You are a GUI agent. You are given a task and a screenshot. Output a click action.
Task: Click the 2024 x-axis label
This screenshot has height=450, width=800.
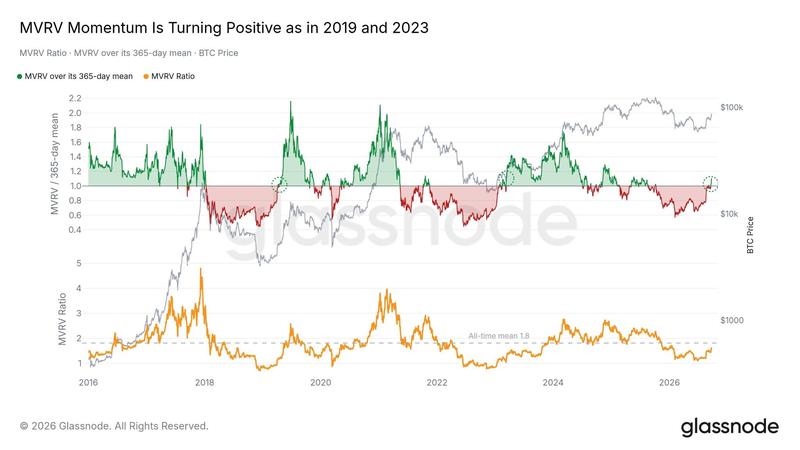tap(553, 382)
